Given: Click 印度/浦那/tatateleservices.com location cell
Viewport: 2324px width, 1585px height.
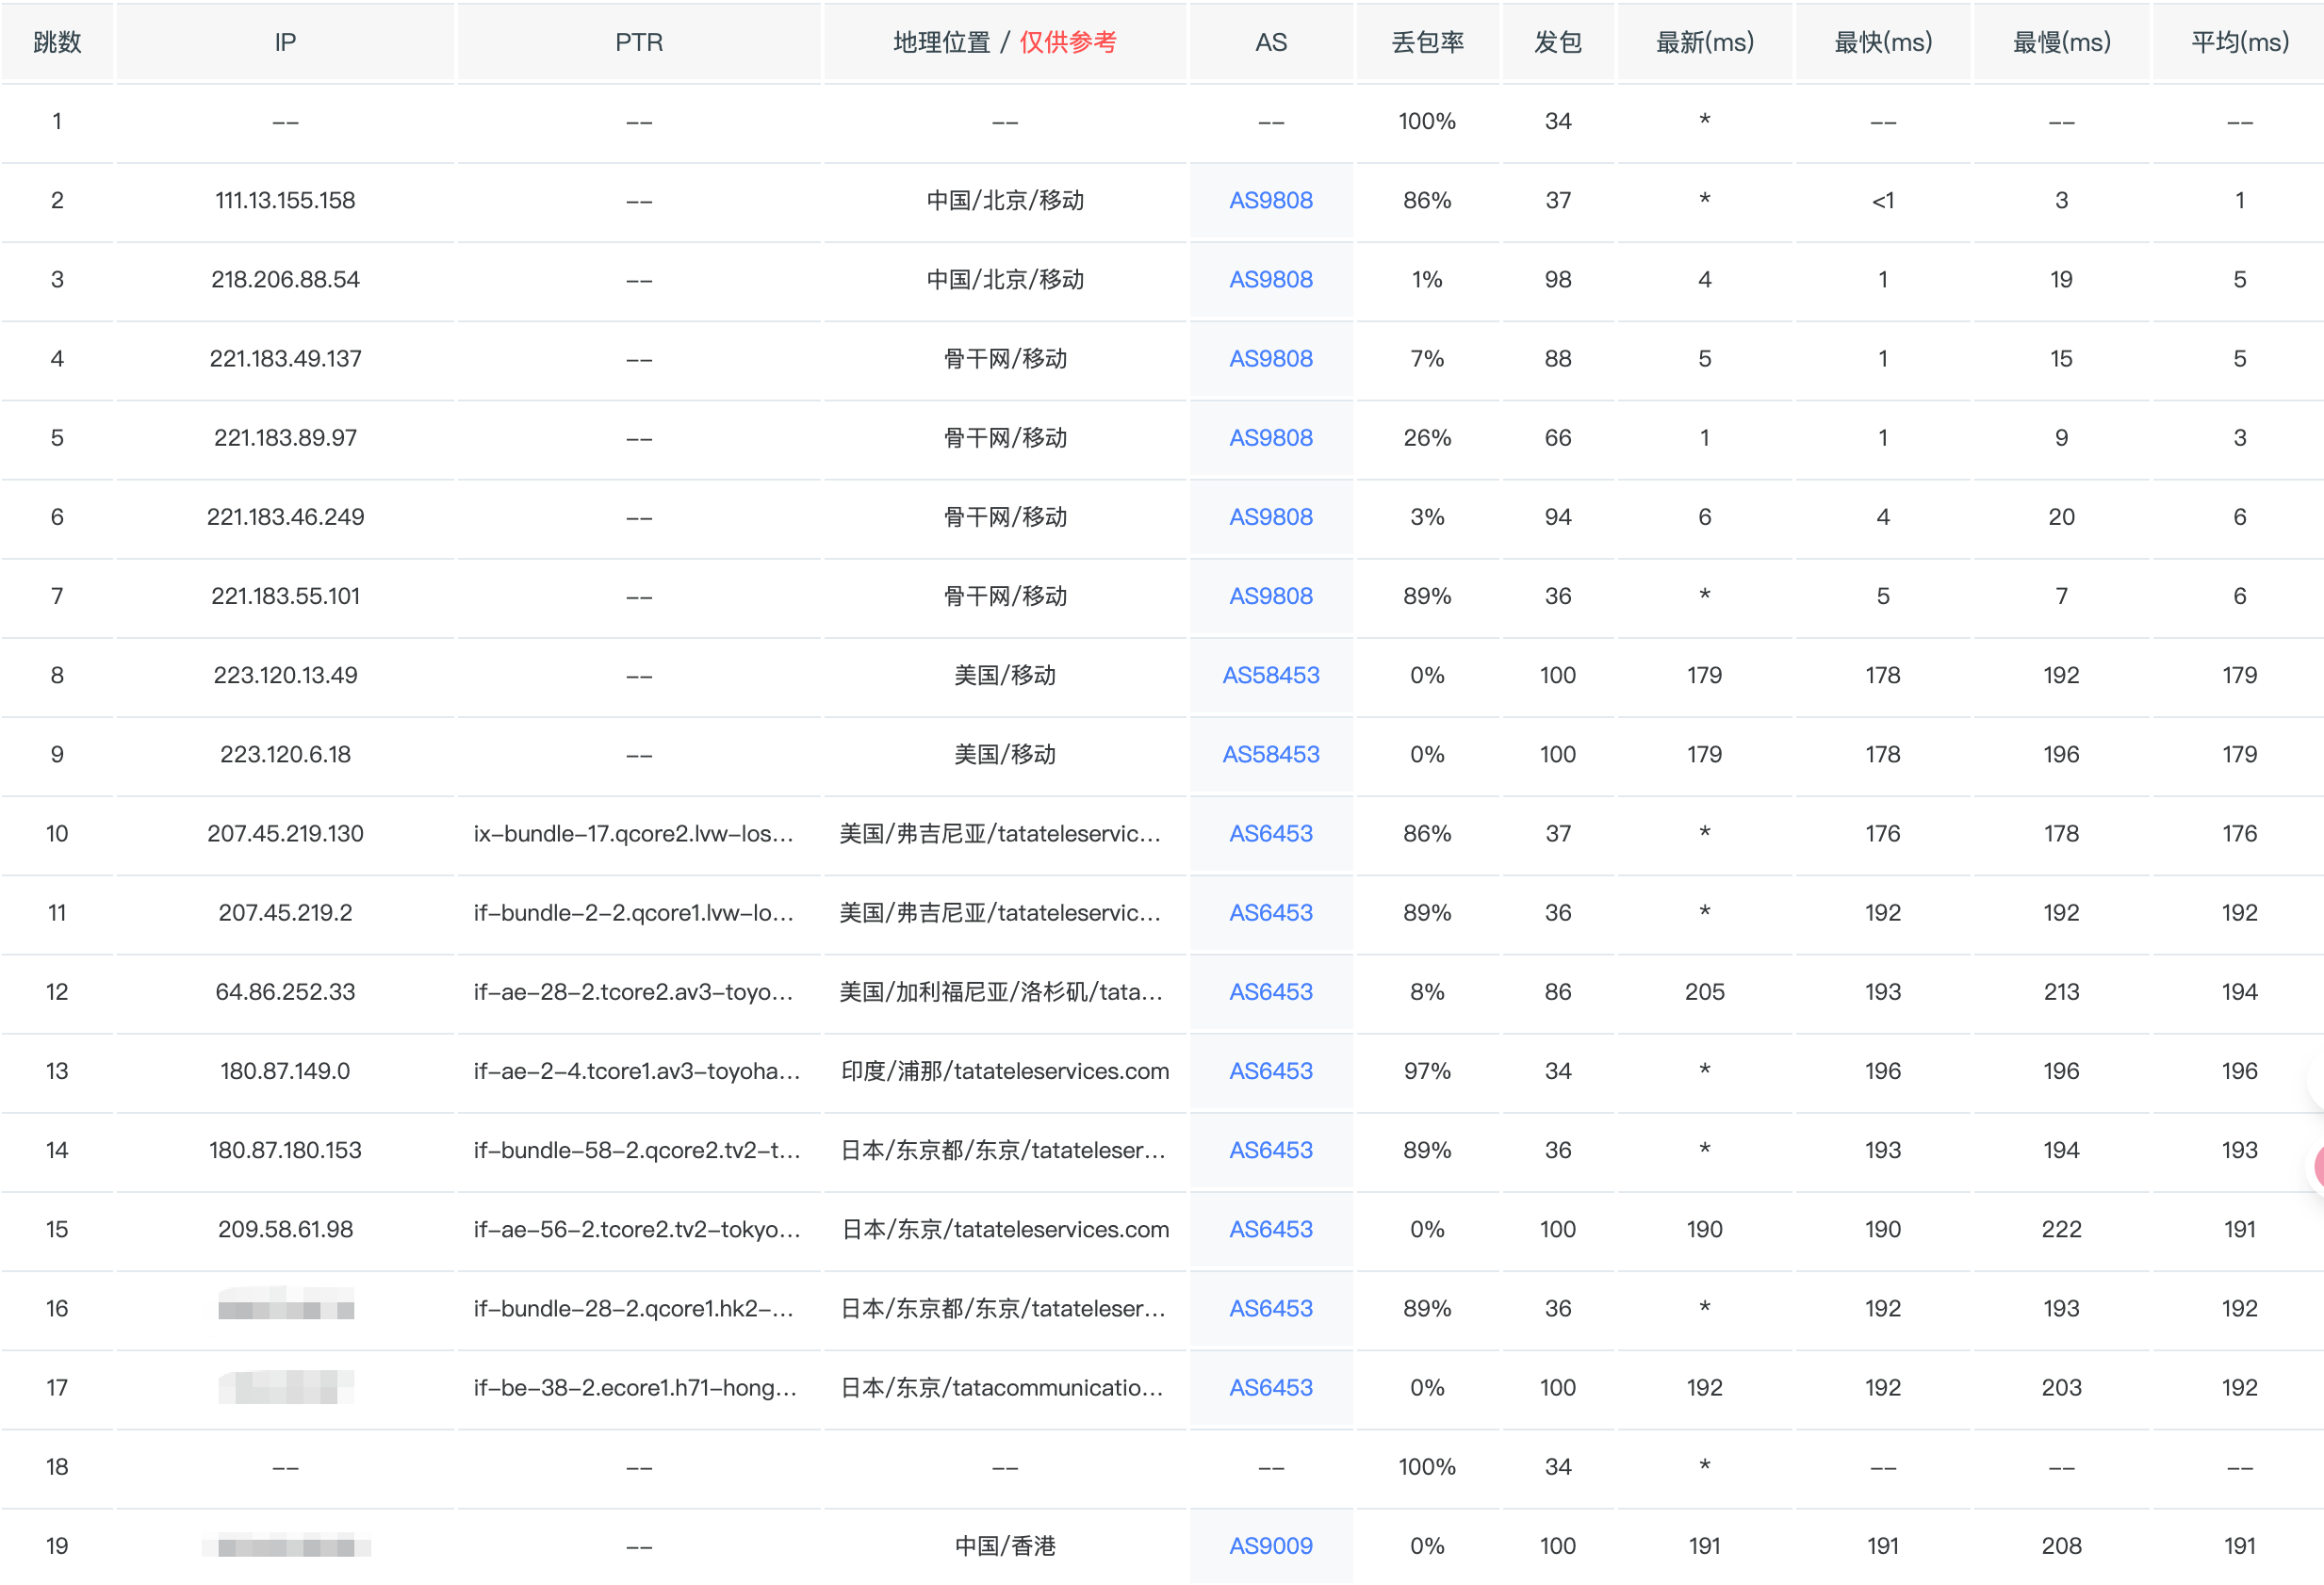Looking at the screenshot, I should 1004,1071.
